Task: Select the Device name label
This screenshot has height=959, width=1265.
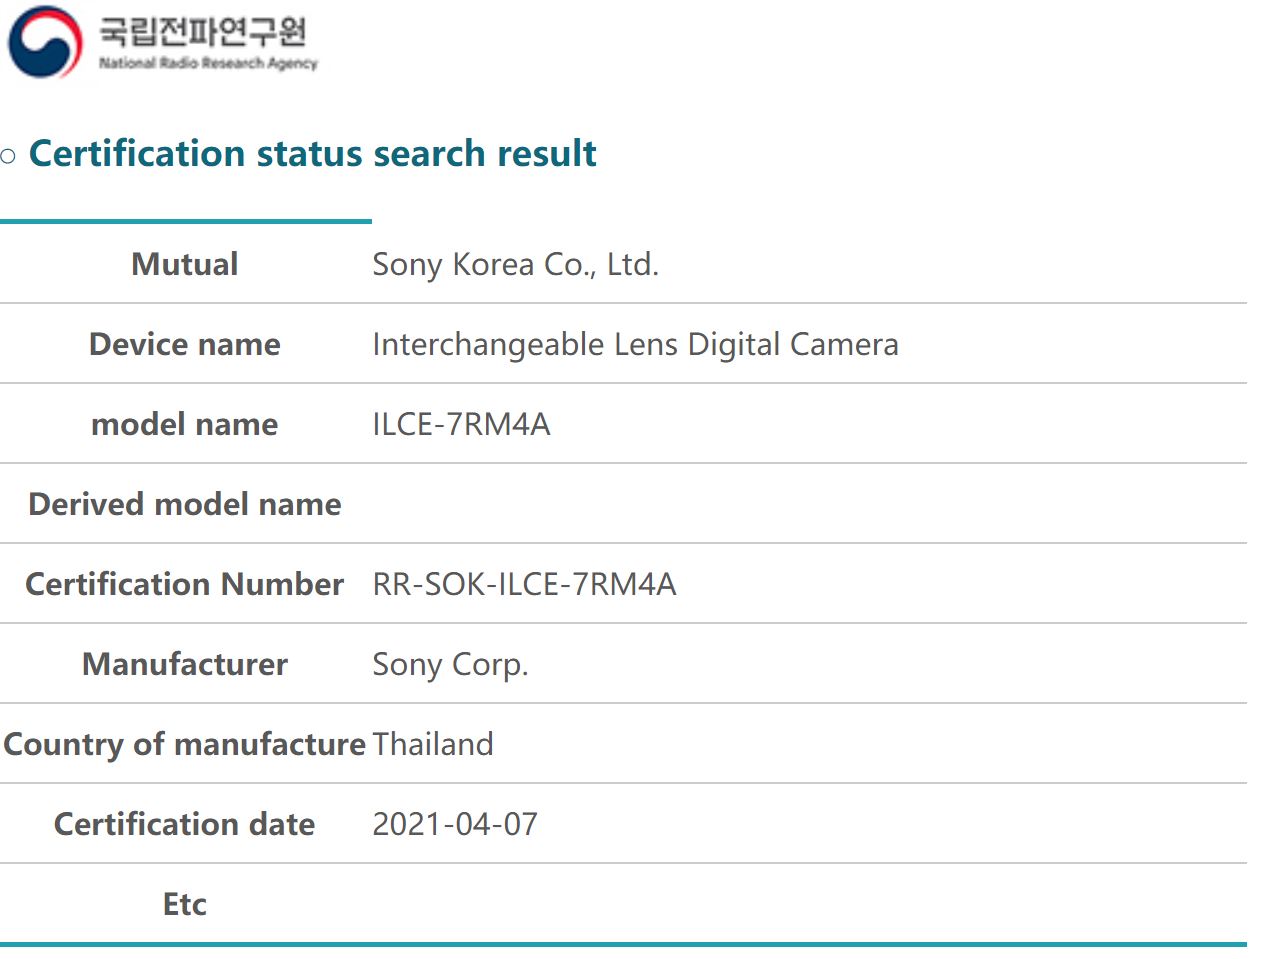Action: pyautogui.click(x=185, y=344)
